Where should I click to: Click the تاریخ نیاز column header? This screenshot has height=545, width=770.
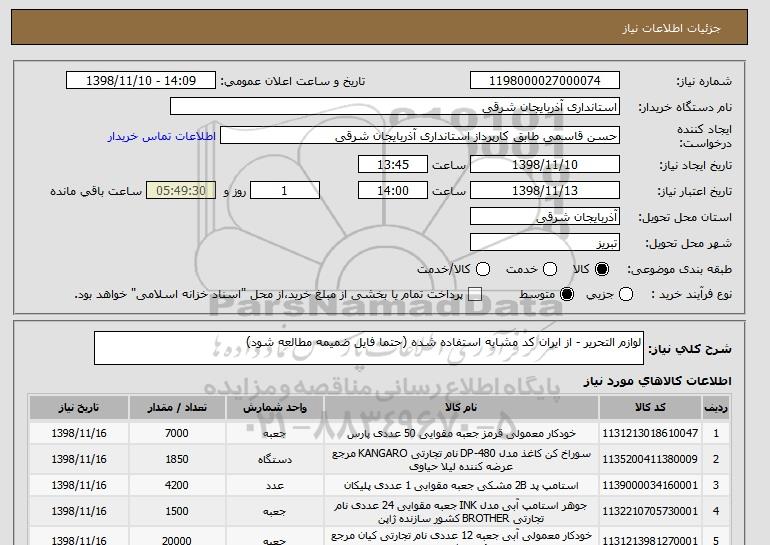(x=79, y=408)
